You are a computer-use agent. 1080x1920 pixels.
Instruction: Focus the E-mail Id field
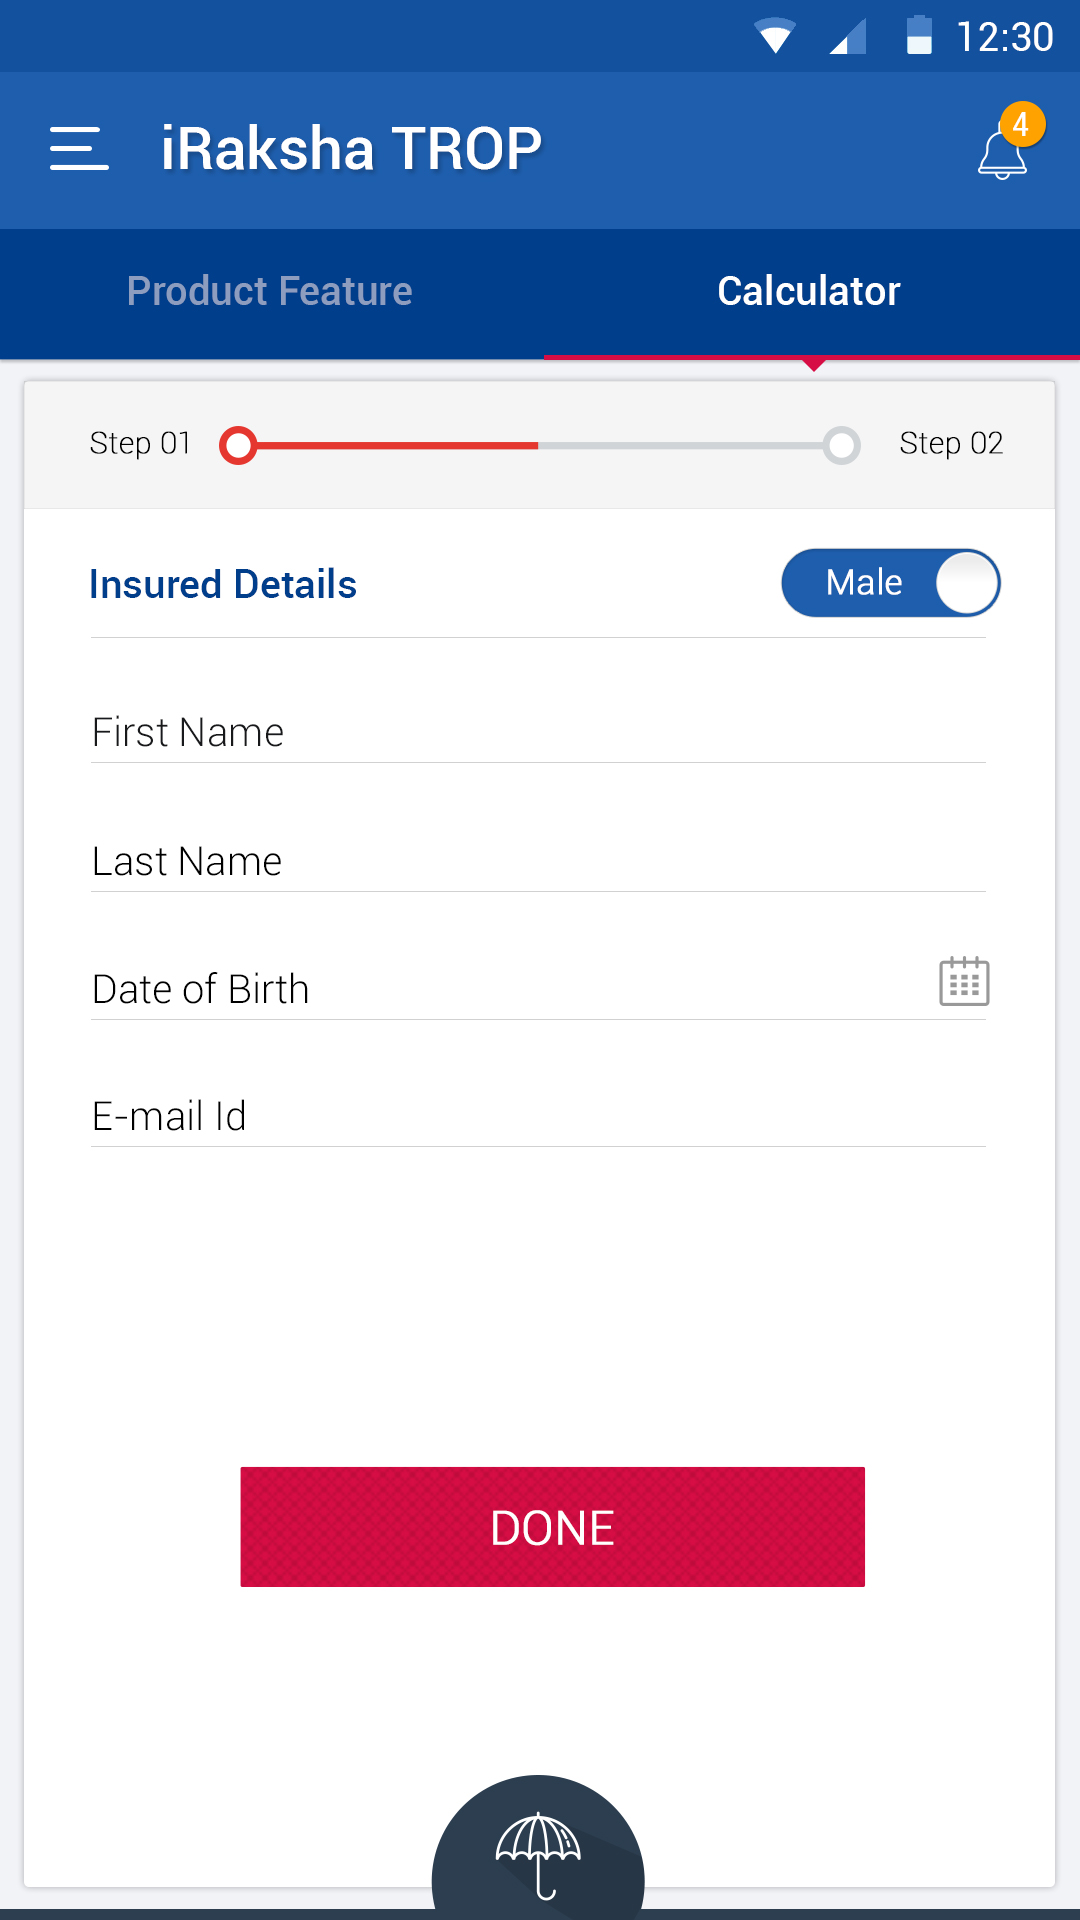[x=538, y=1116]
